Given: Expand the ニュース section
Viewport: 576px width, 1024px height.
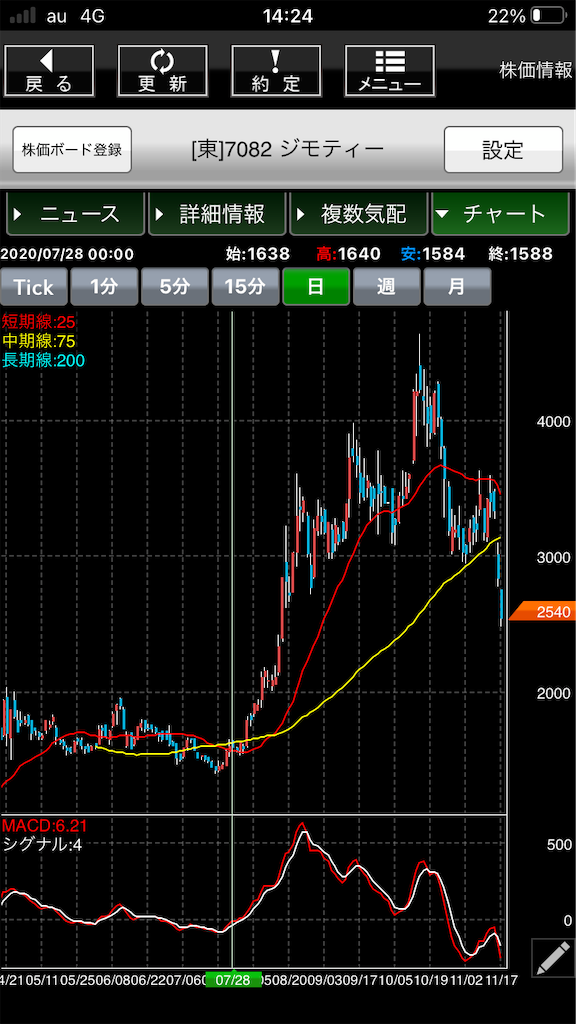Looking at the screenshot, I should [x=74, y=214].
